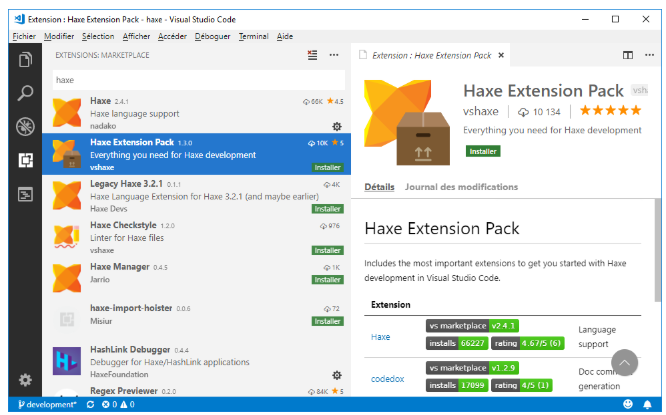
Task: Click the scroll-to-top round arrow button
Action: [x=624, y=362]
